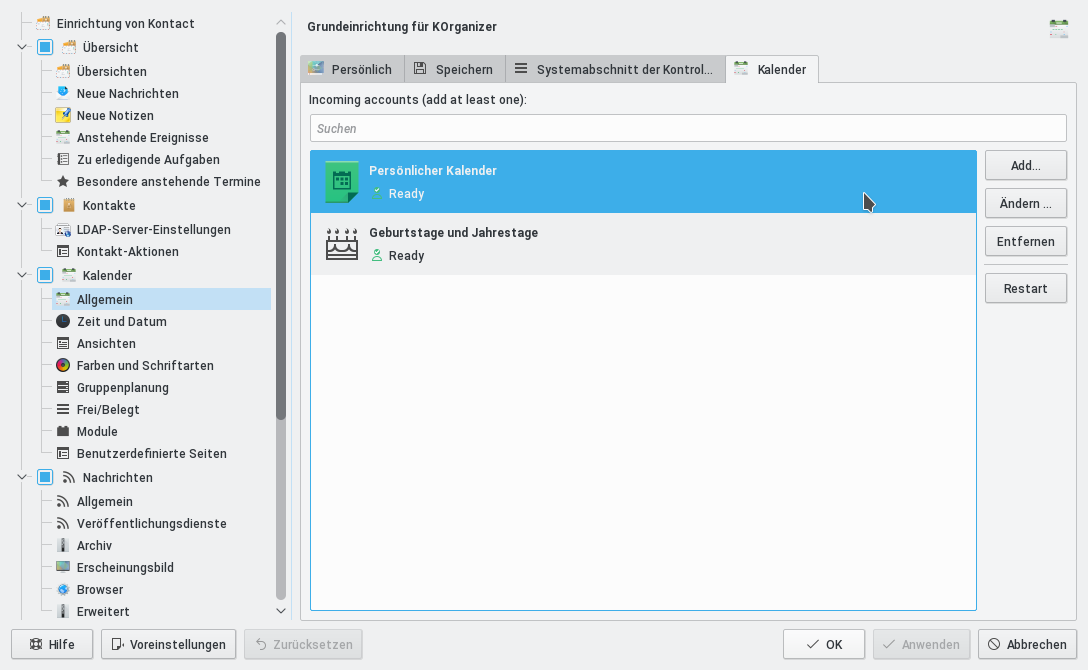
Task: Click the clock icon for Zeit und Datum
Action: coord(63,321)
